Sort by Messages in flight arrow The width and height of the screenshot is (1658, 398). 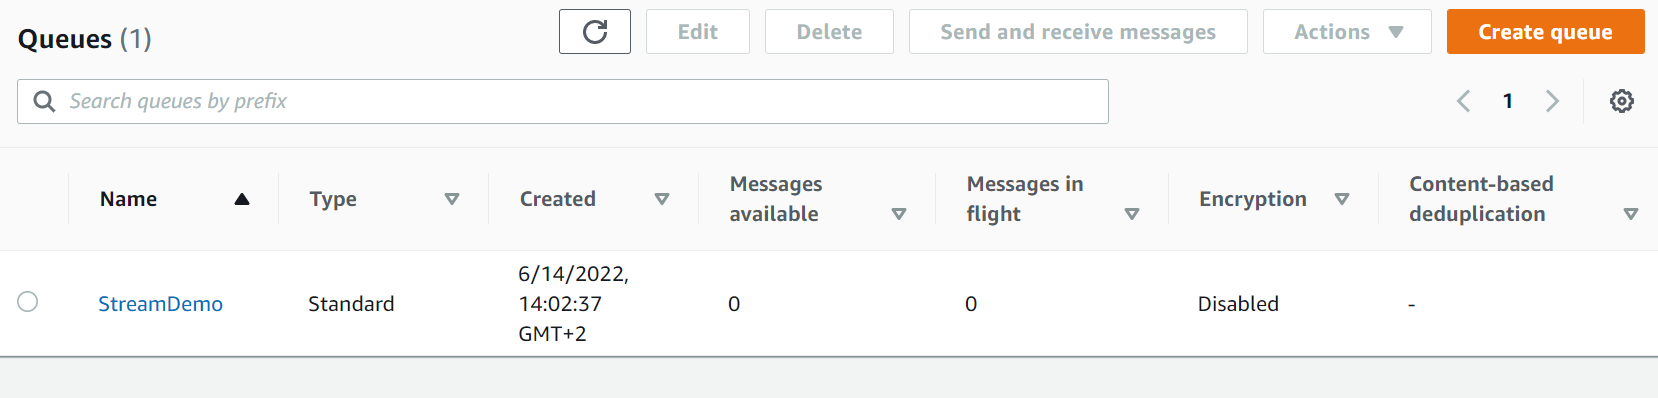click(x=1132, y=214)
